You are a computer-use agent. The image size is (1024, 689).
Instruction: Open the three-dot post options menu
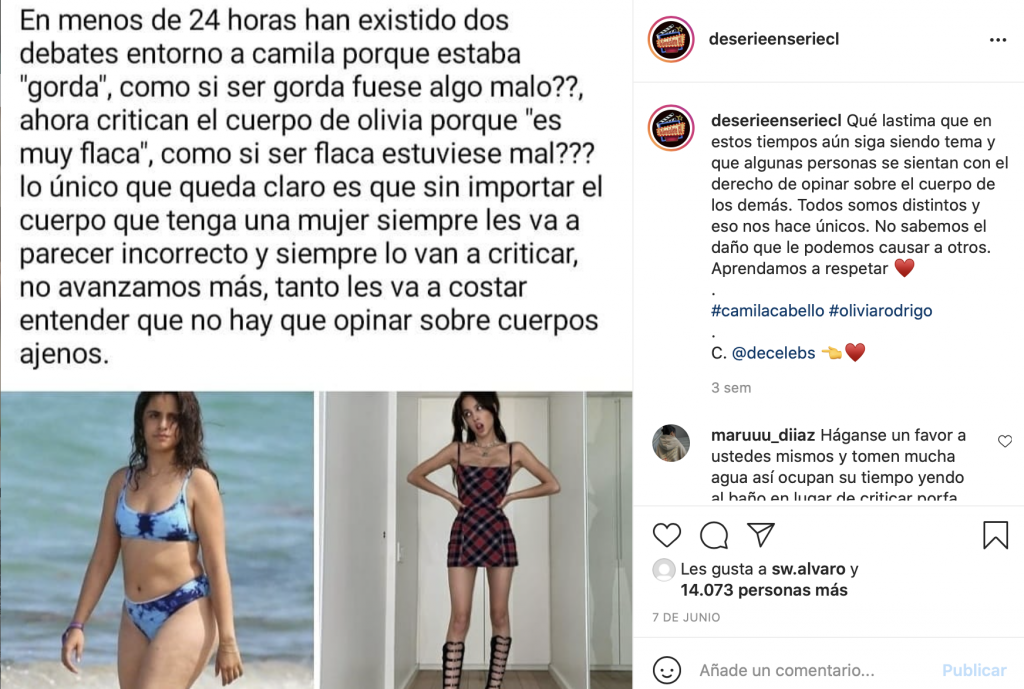pyautogui.click(x=997, y=40)
